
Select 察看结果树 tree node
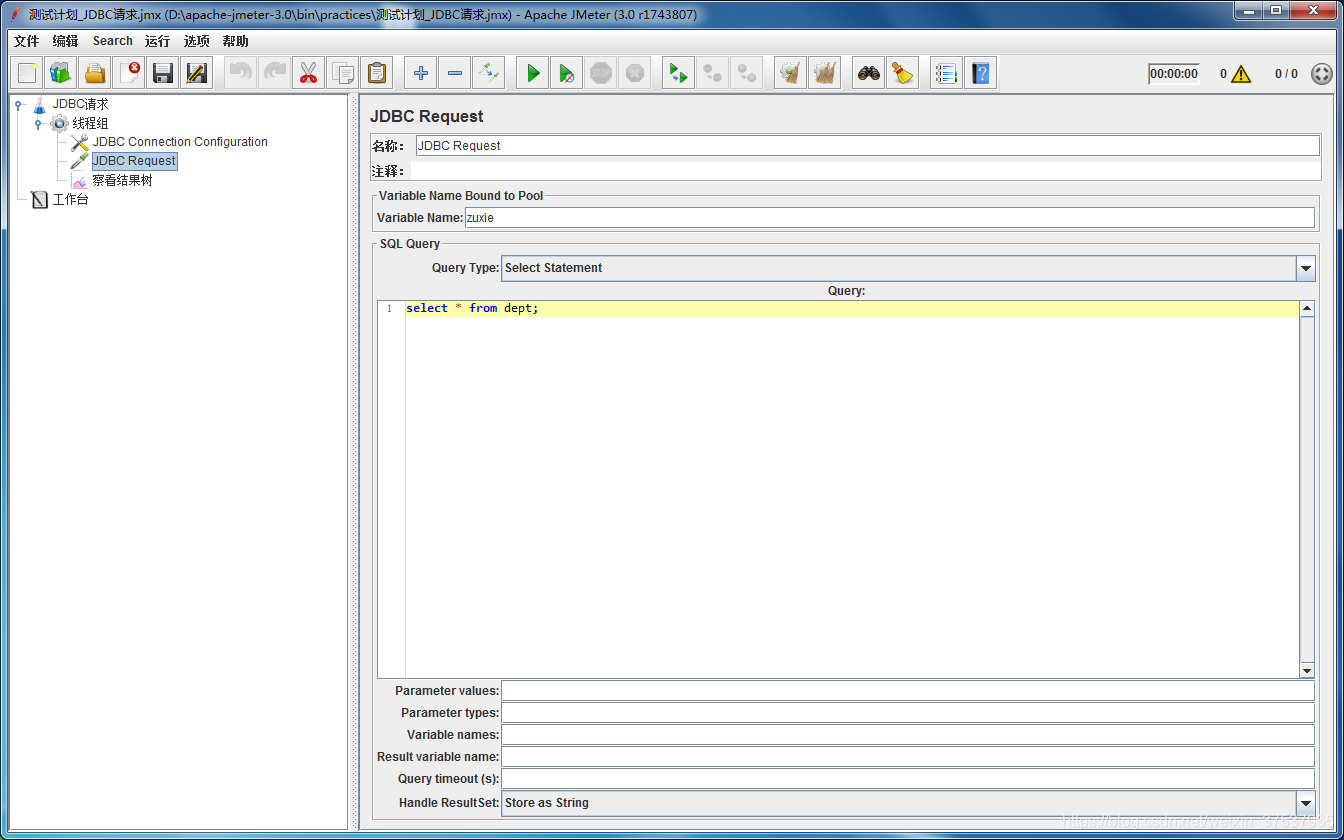(122, 181)
